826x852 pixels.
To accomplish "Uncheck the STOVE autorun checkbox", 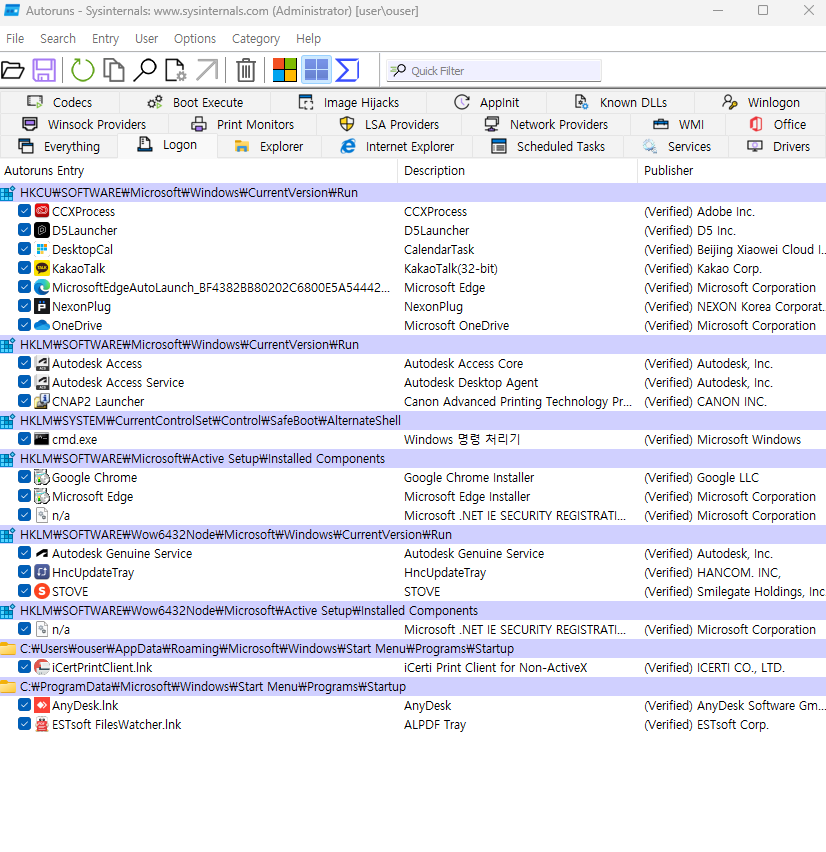I will point(24,591).
